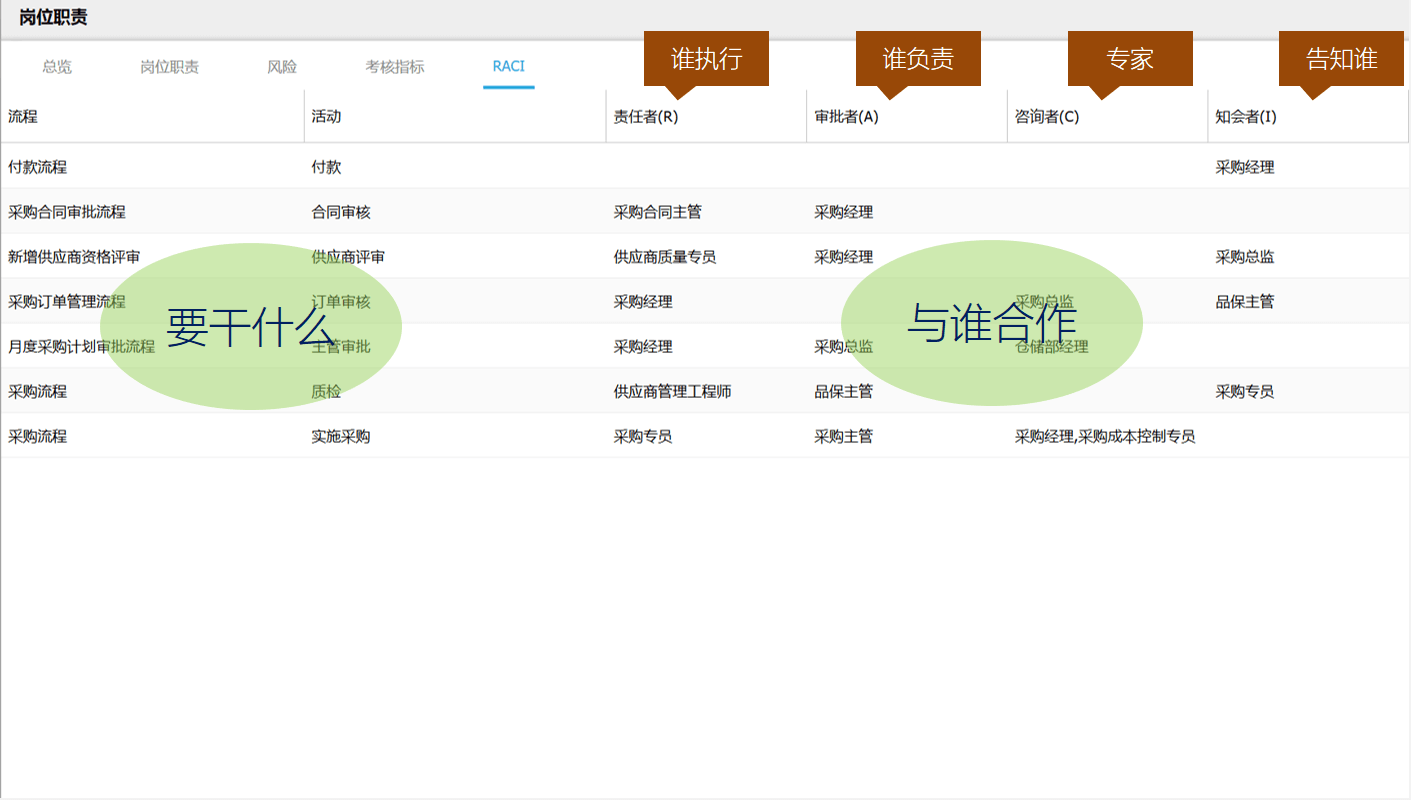Viewport: 1412px width, 801px height.
Task: Select the 付款流程 row
Action: tap(38, 167)
